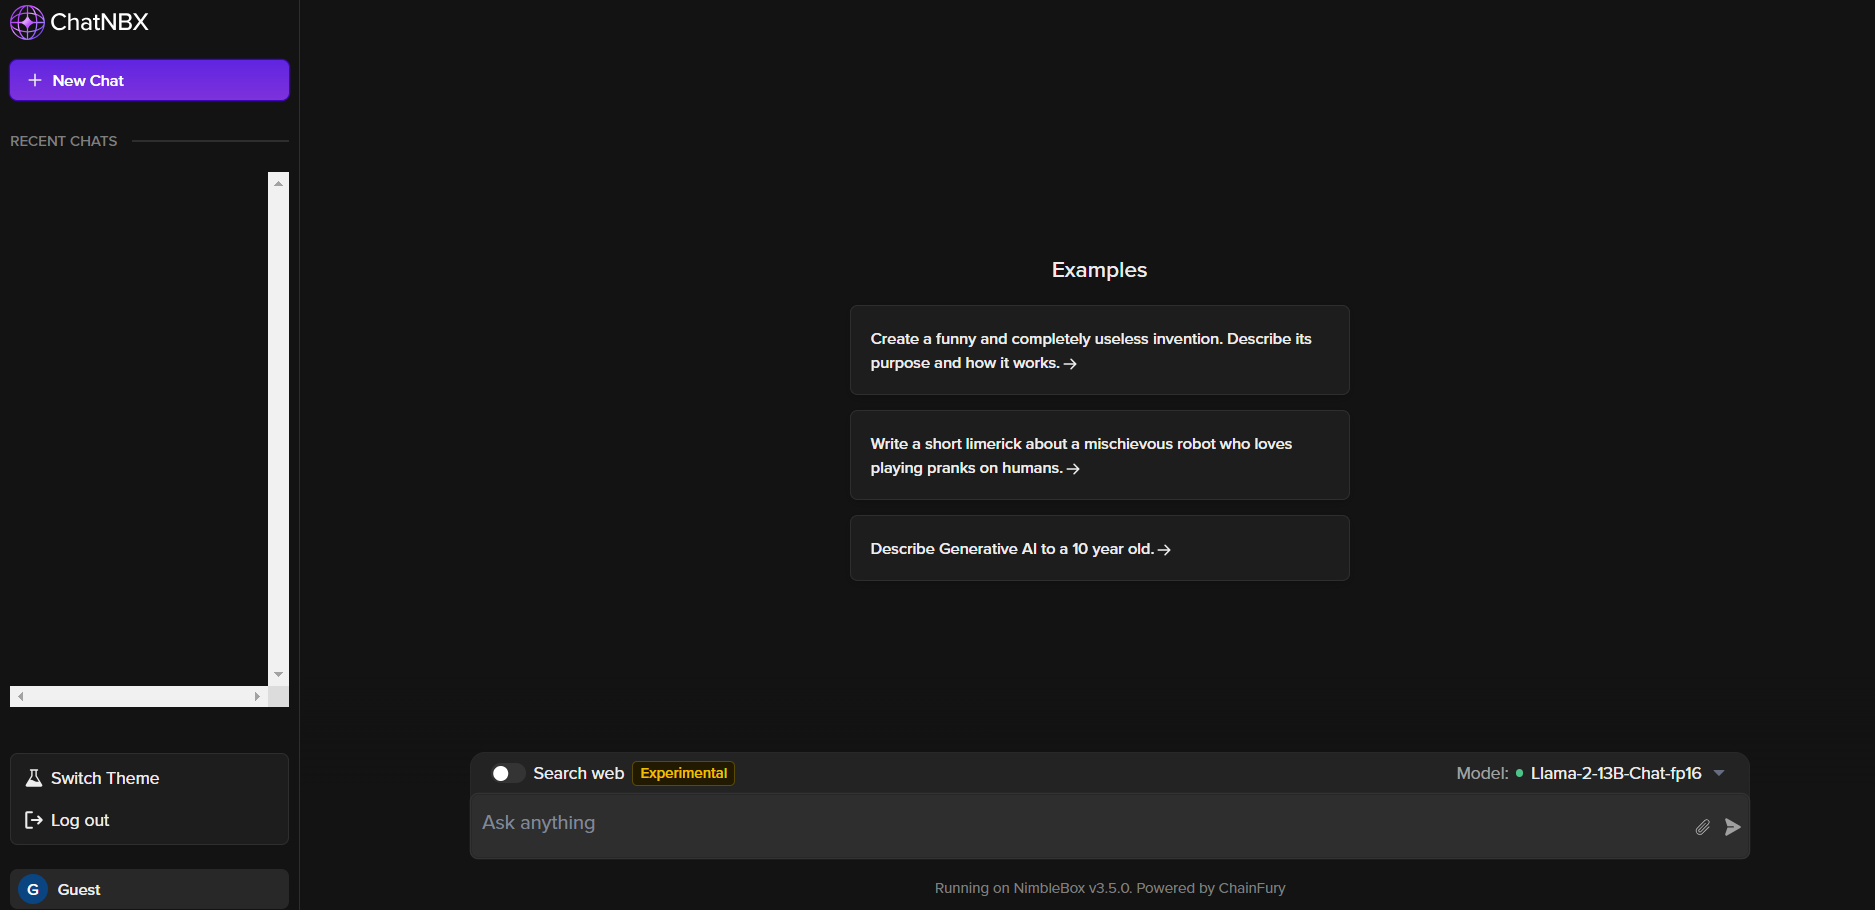Click the Guest avatar icon
Image resolution: width=1875 pixels, height=910 pixels.
pos(33,889)
